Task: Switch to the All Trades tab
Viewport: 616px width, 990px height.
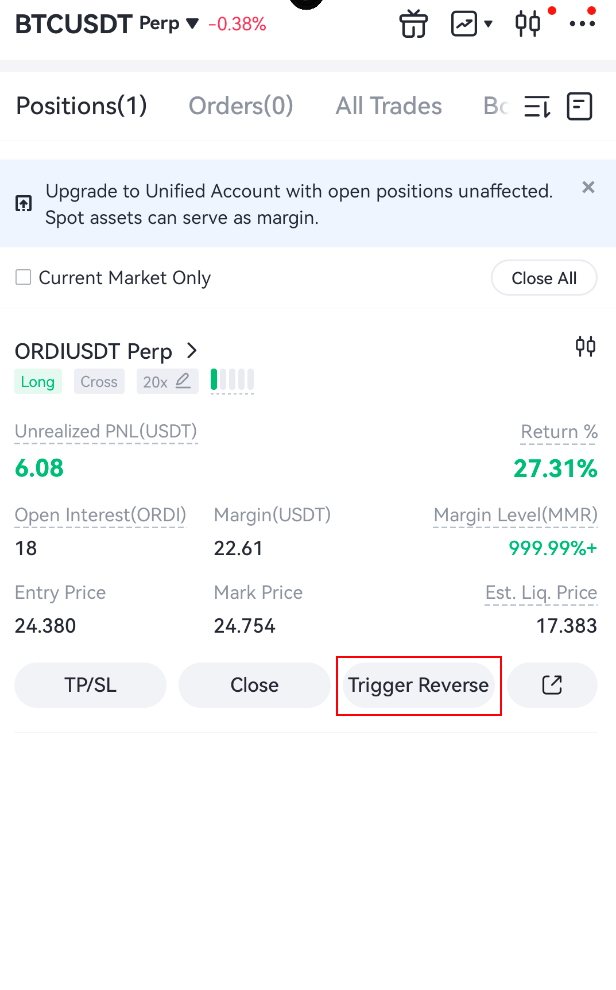Action: [389, 106]
